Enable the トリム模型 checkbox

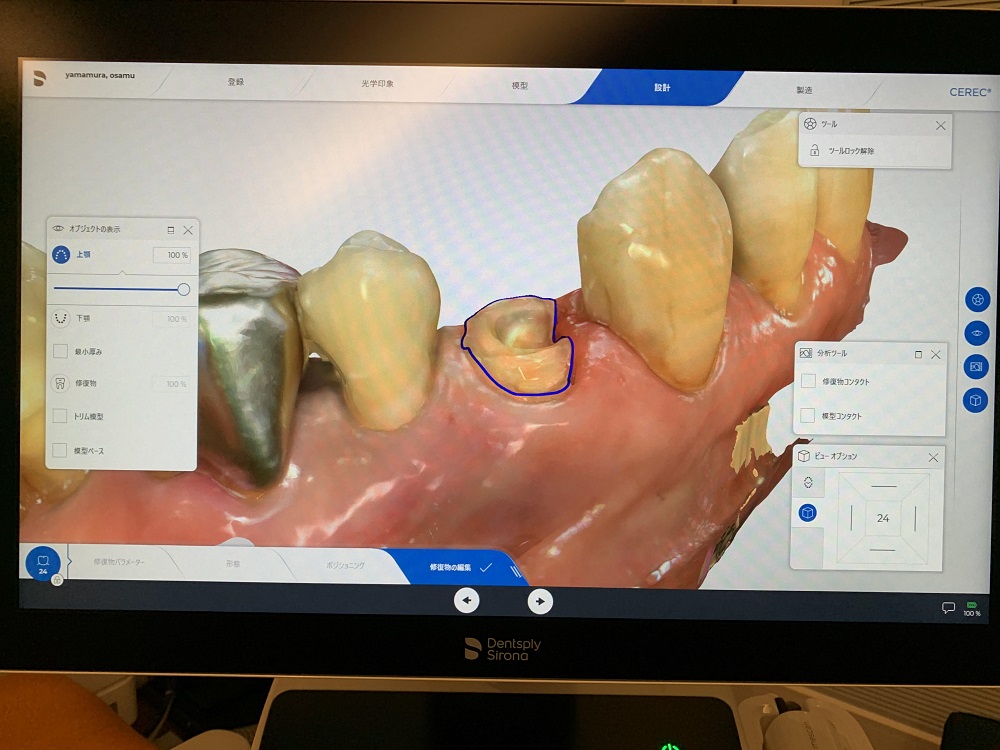click(60, 416)
